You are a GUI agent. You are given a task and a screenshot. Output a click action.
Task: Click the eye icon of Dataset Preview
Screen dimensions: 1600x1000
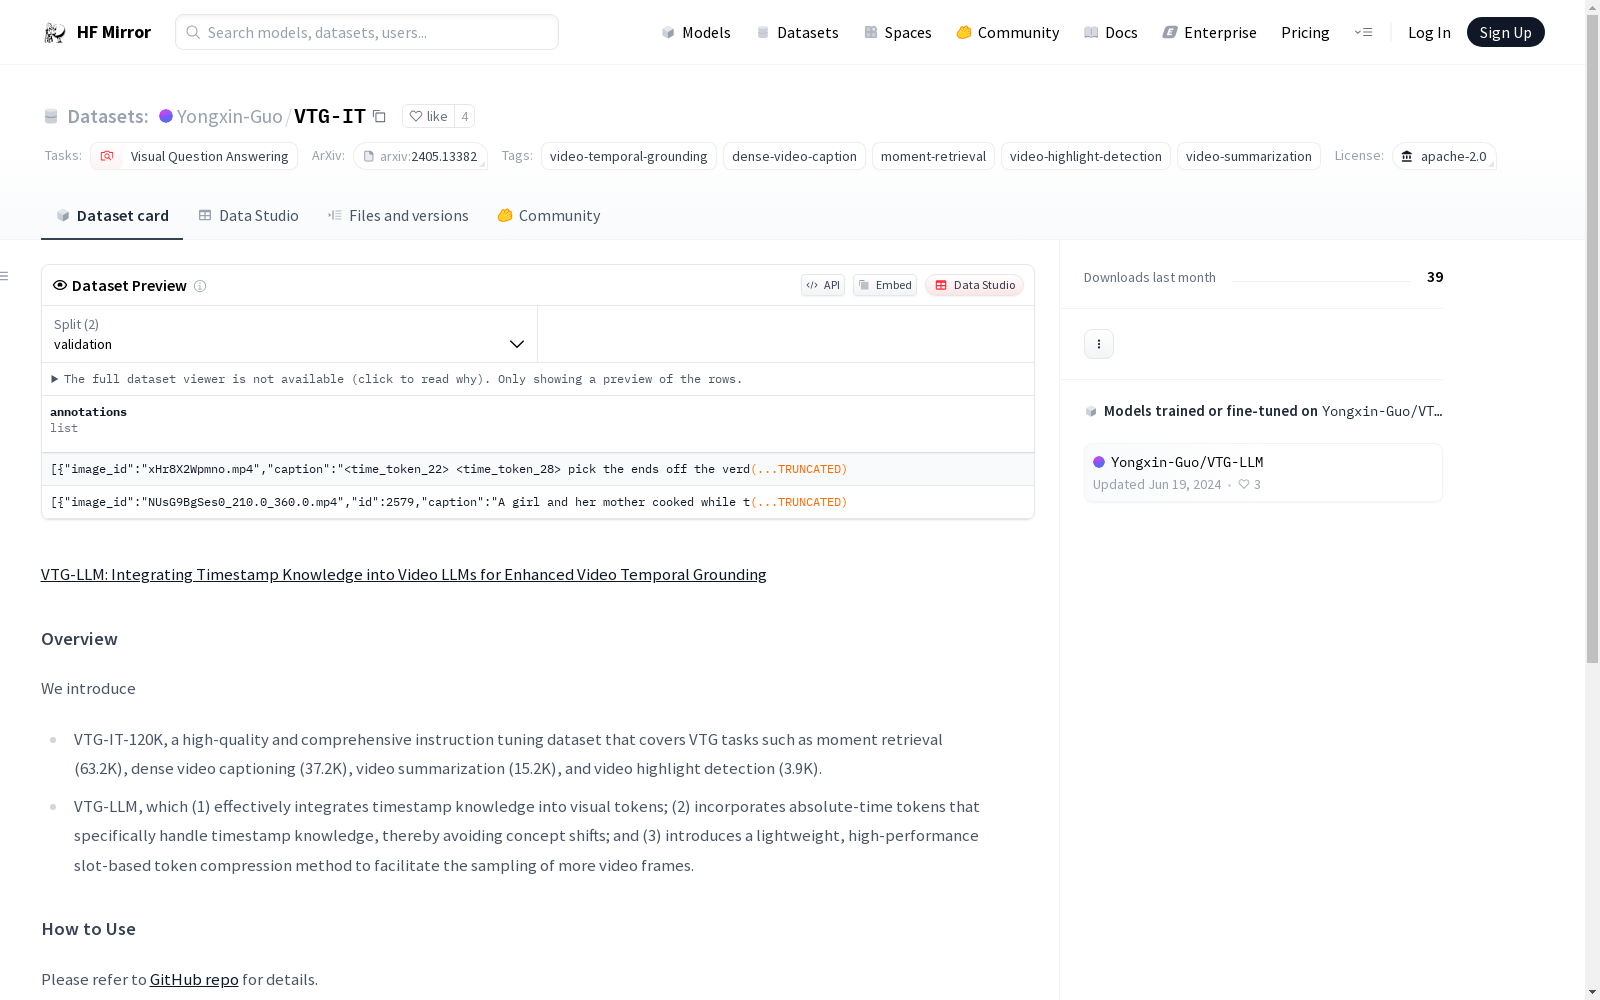pos(60,285)
